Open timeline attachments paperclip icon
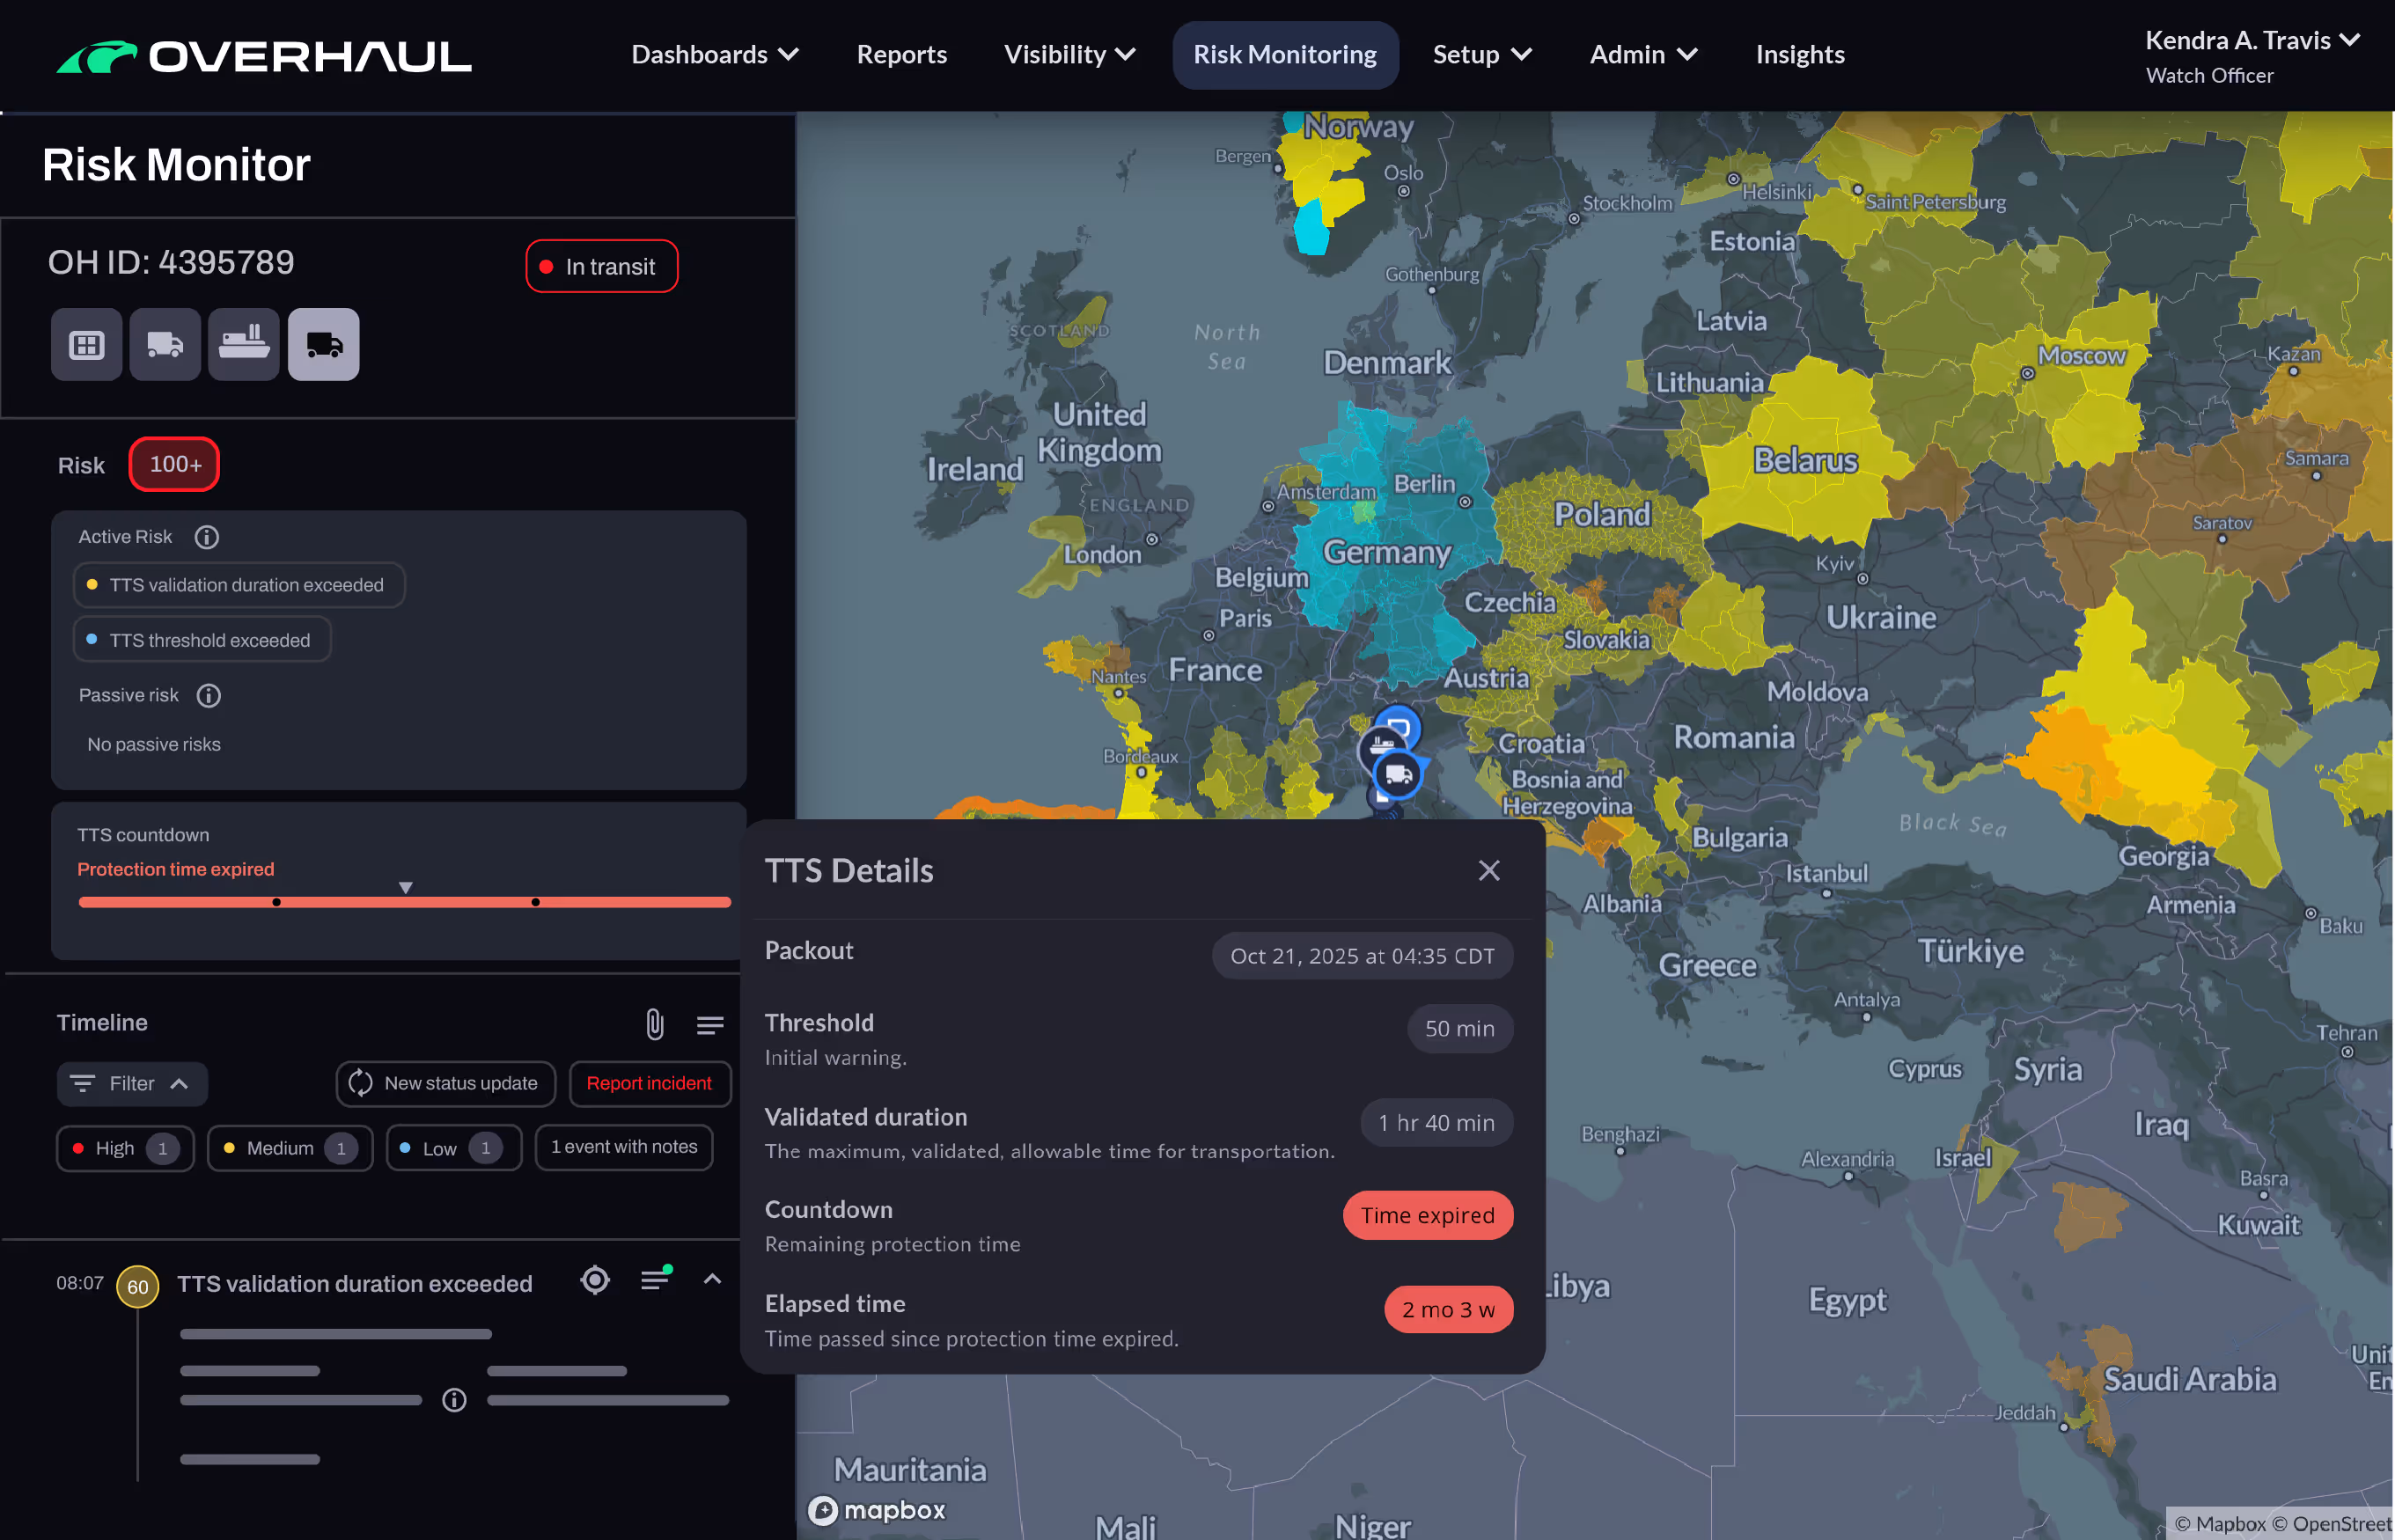 pyautogui.click(x=654, y=1024)
